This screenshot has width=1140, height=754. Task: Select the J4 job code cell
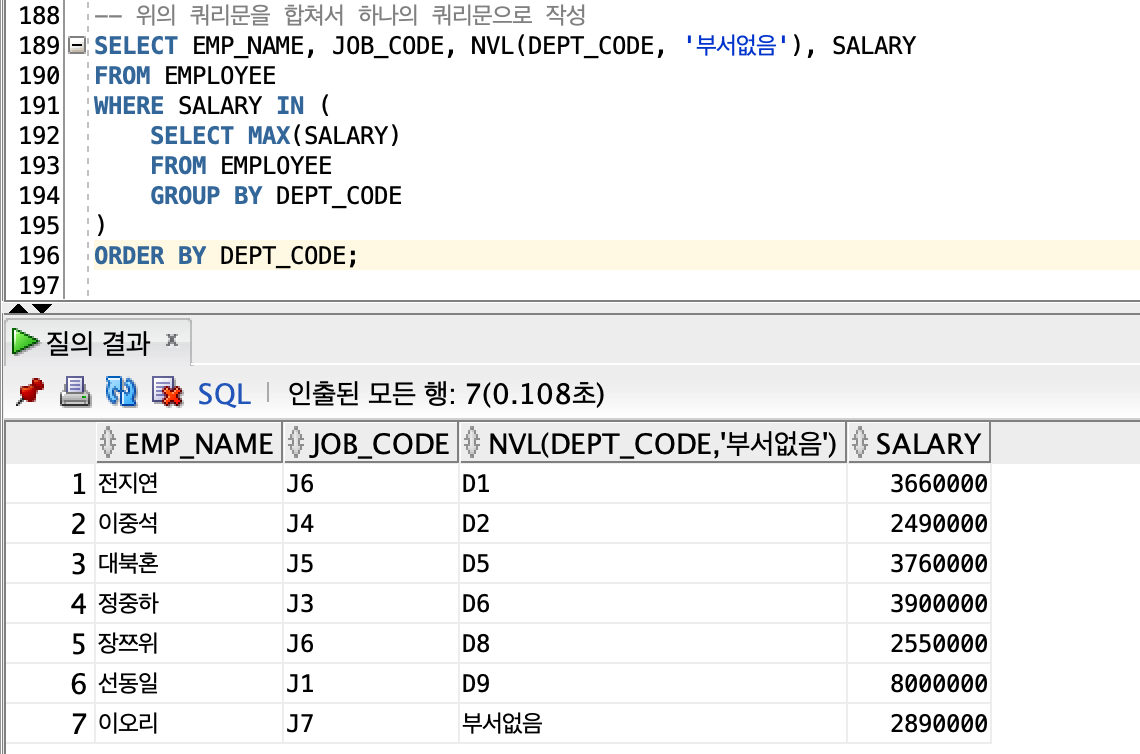point(371,523)
